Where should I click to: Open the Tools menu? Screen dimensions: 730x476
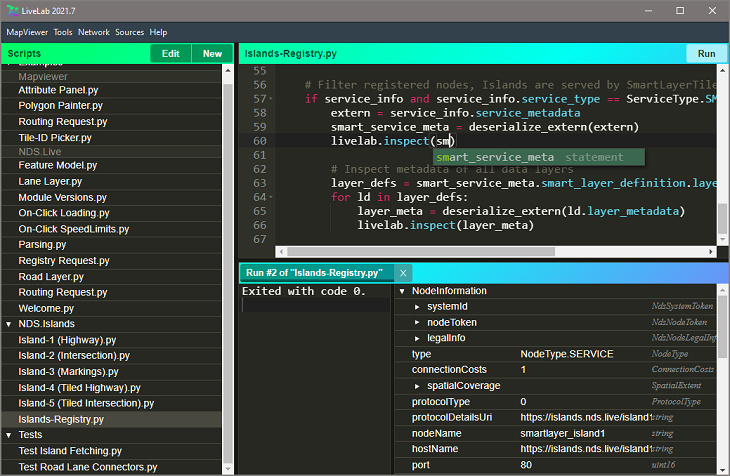click(63, 32)
